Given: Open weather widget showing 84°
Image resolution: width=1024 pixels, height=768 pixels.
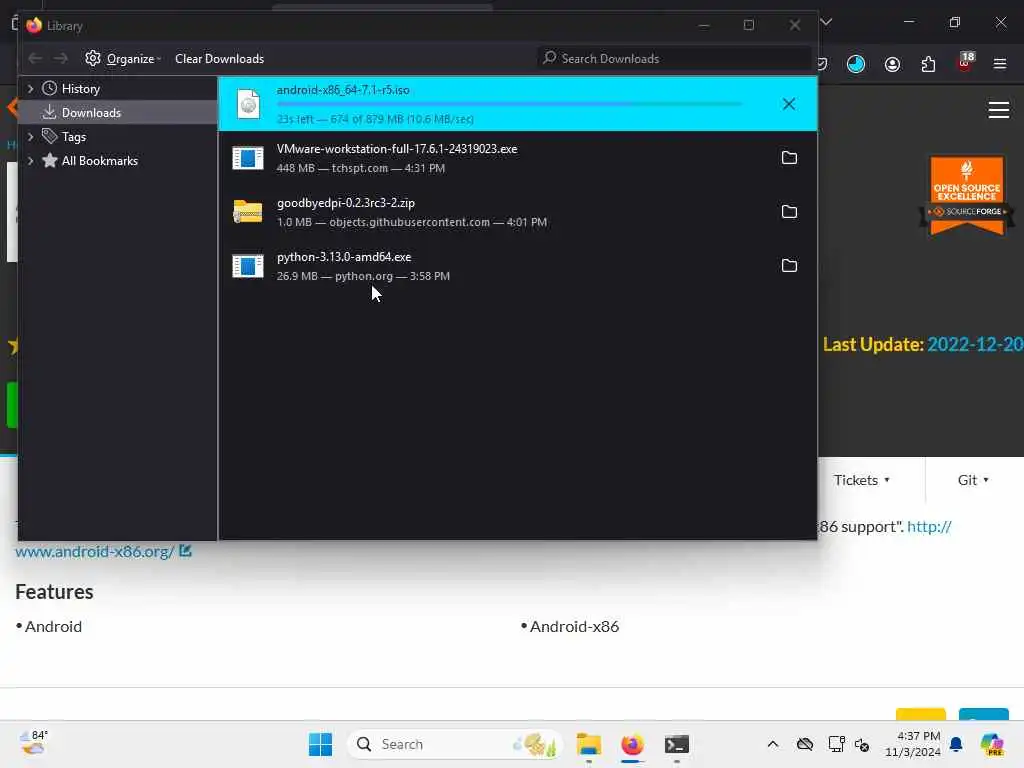Looking at the screenshot, I should 34,743.
